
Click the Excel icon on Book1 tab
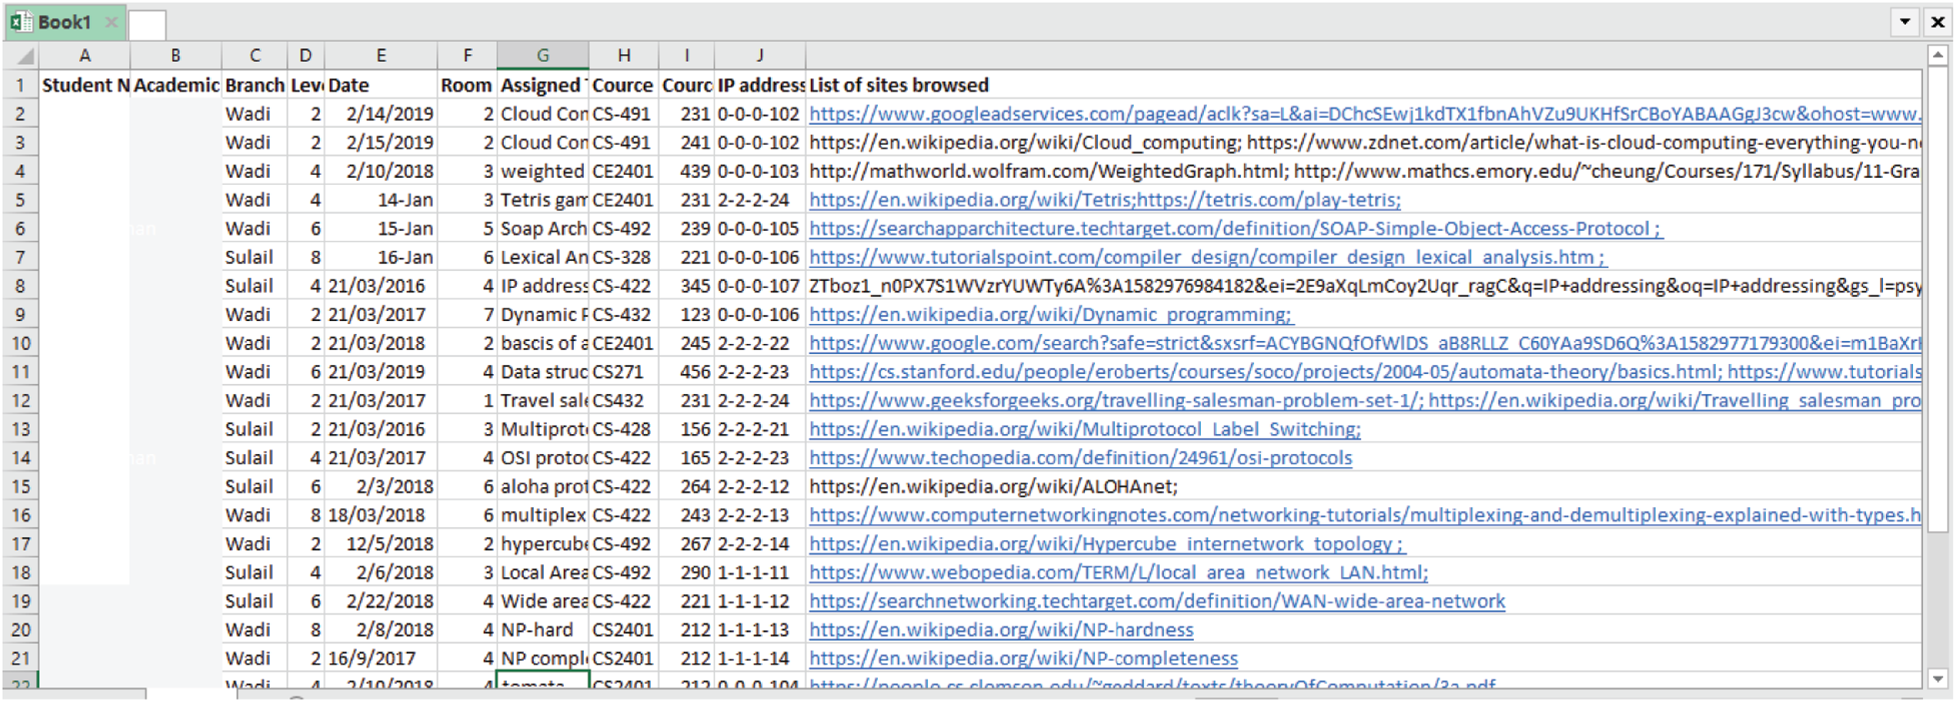[x=20, y=22]
